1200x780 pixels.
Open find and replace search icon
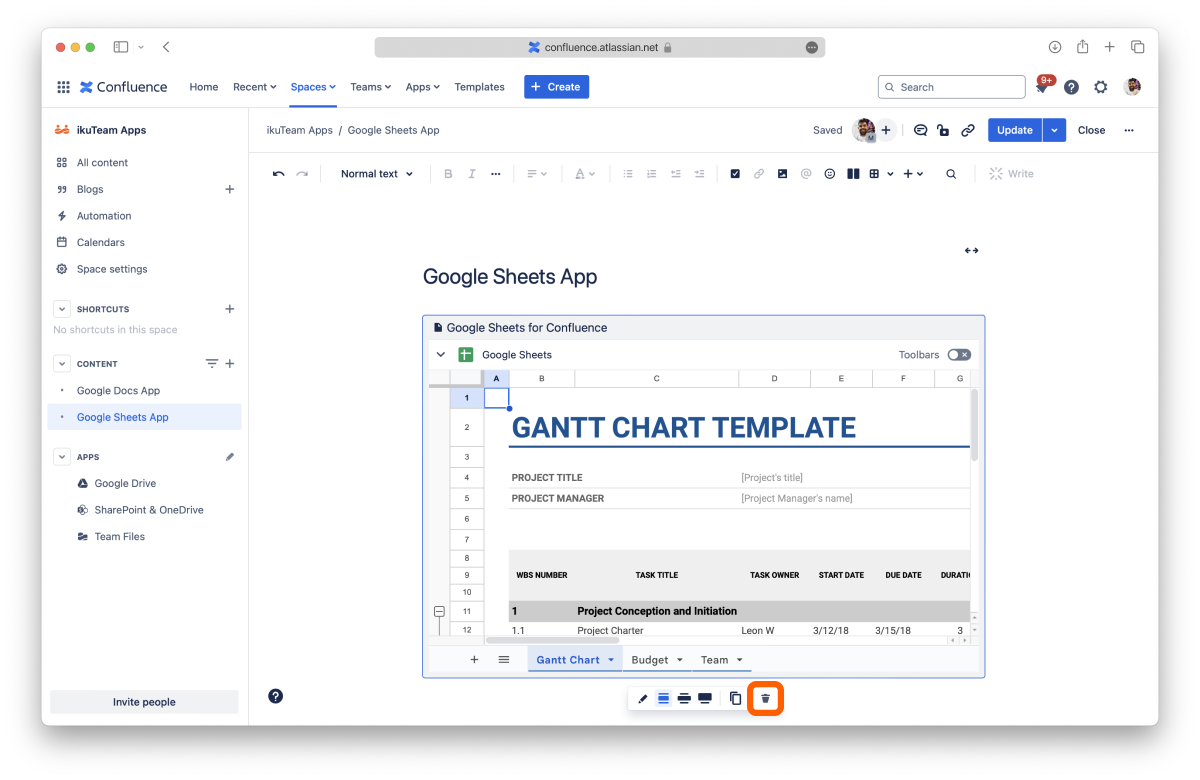pos(951,174)
